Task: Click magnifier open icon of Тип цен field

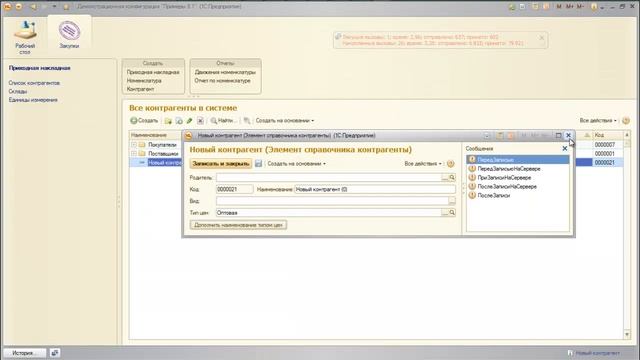Action: pos(452,213)
